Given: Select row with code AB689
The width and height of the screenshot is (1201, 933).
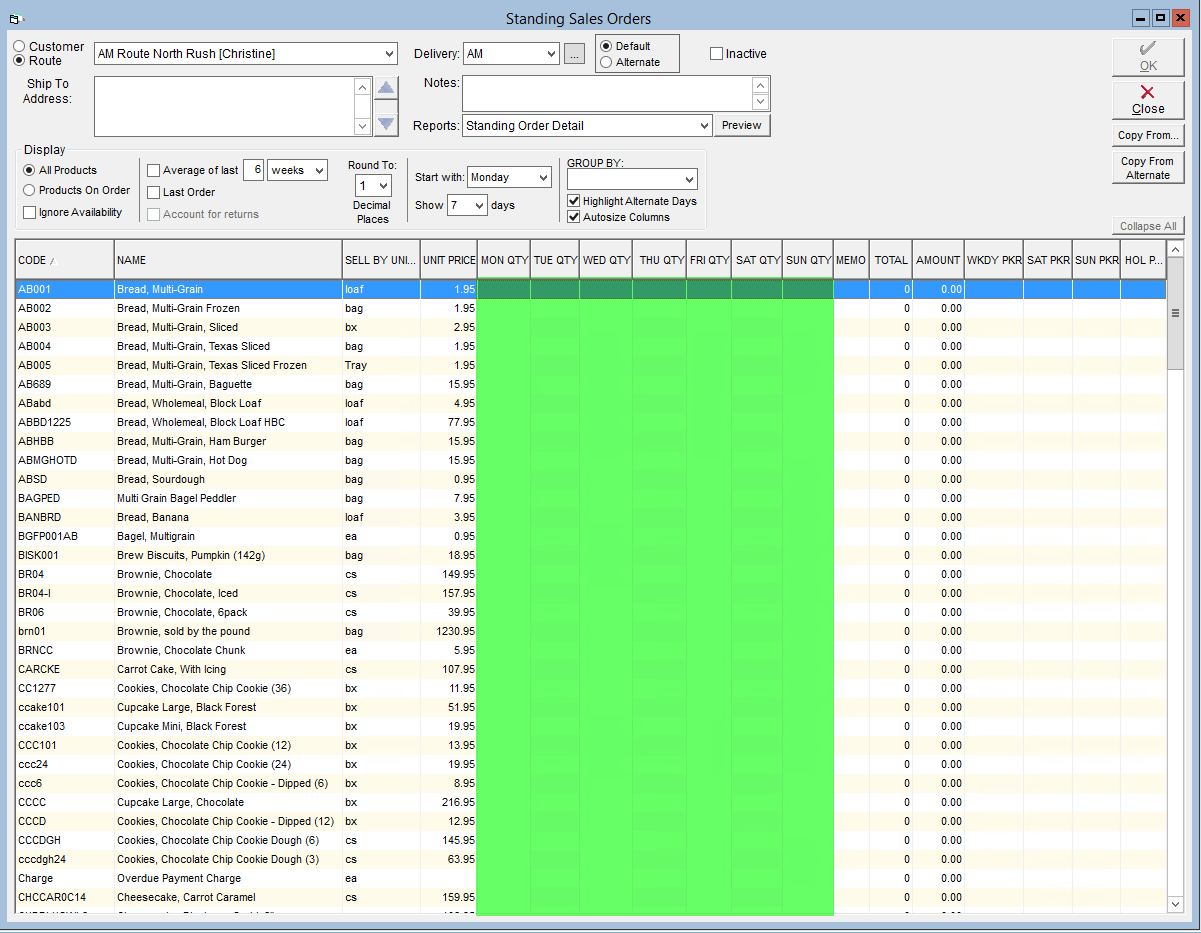Looking at the screenshot, I should click(590, 384).
